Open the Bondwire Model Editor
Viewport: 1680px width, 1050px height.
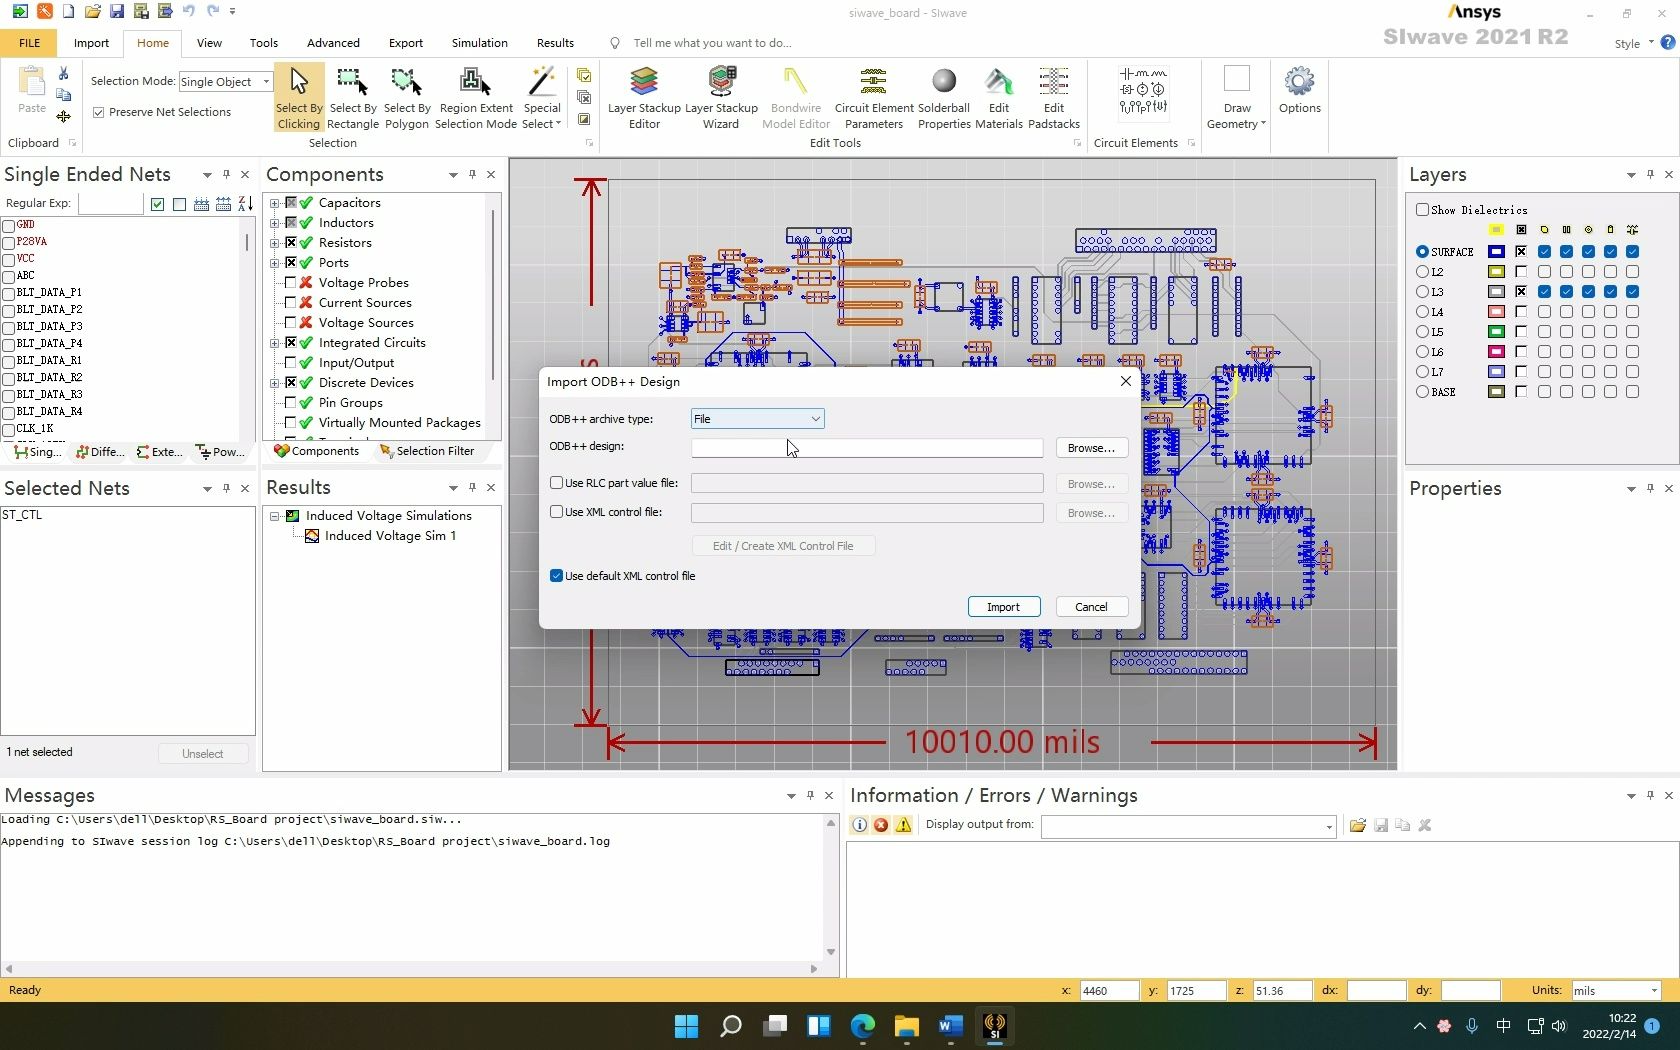[795, 97]
